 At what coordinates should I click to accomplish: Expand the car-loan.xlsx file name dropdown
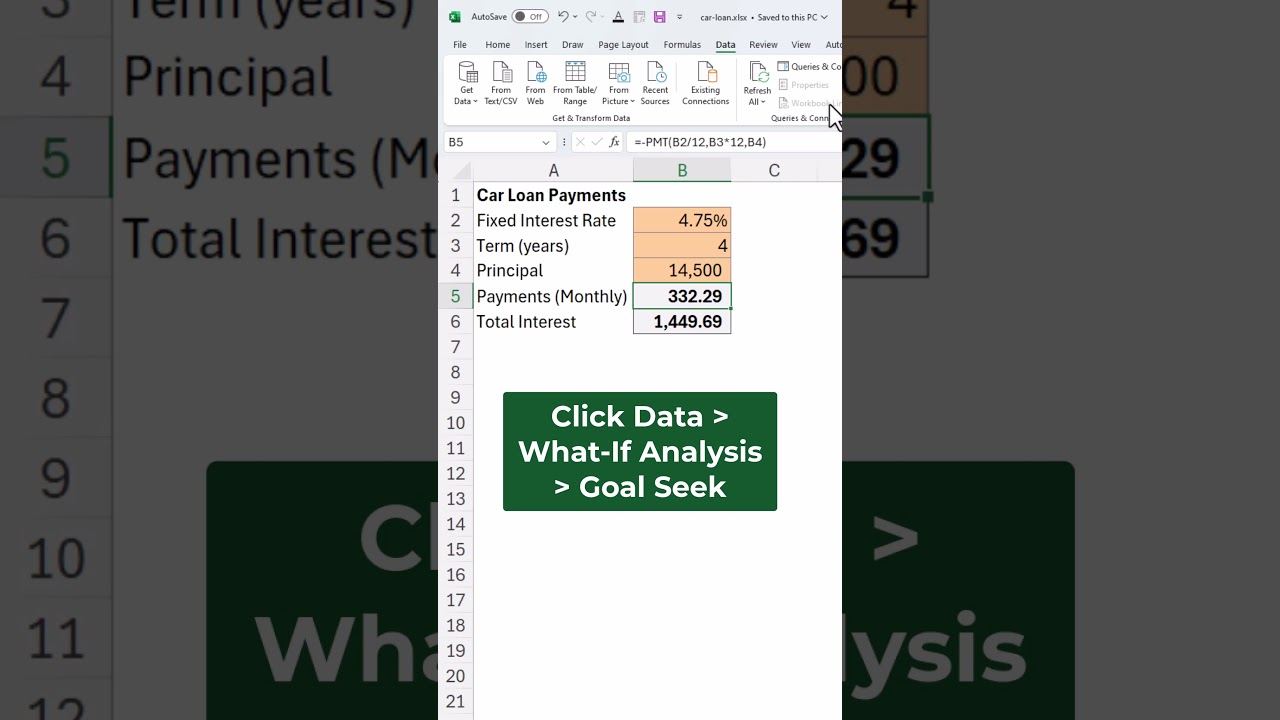click(824, 17)
